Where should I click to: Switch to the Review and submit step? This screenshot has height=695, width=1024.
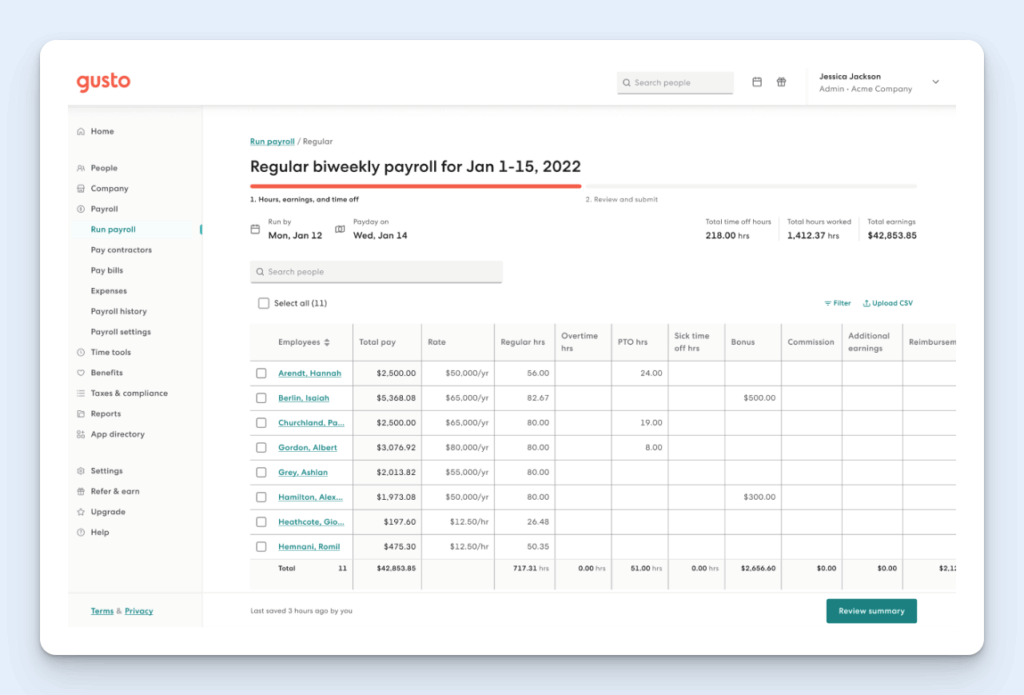tap(623, 199)
